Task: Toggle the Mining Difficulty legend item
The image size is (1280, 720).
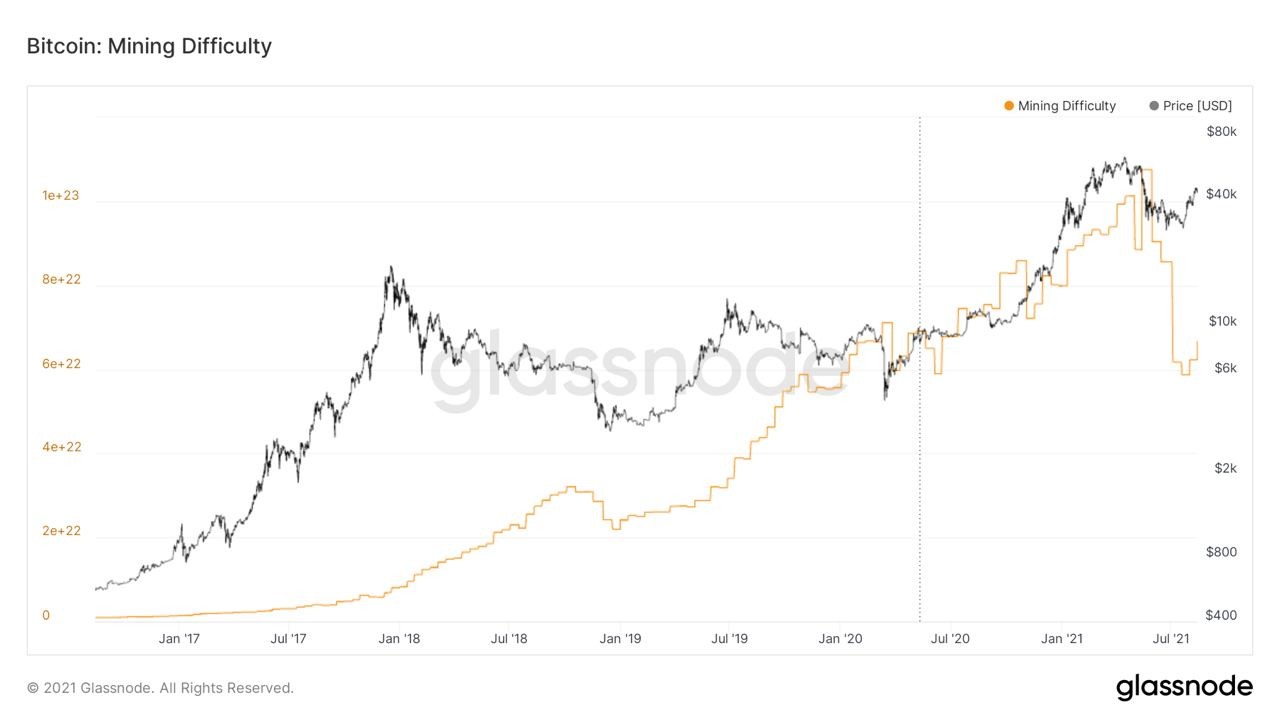Action: coord(1060,106)
